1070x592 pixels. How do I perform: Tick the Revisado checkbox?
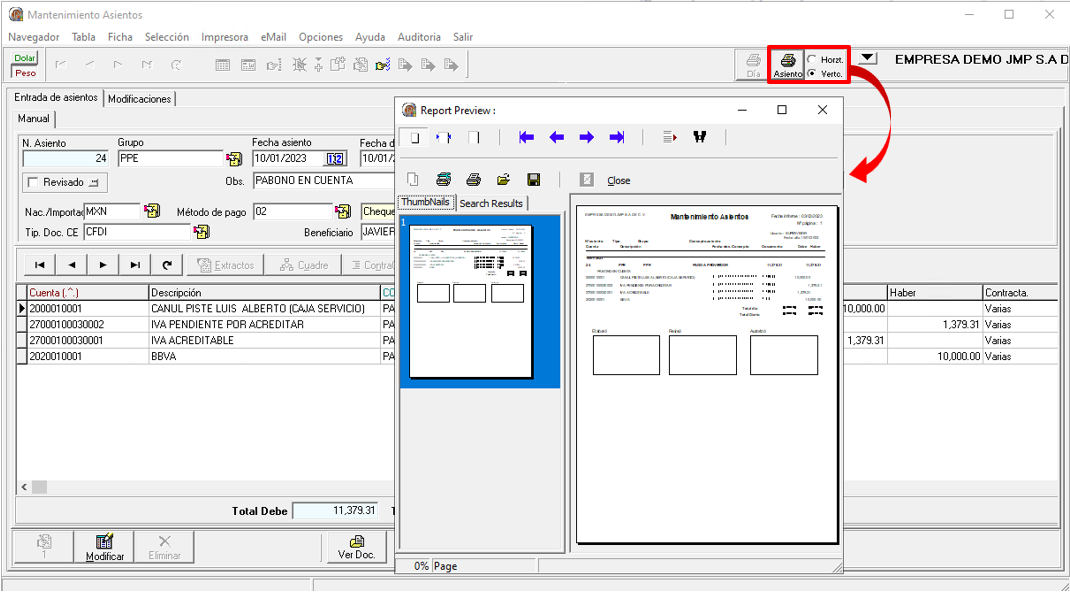[x=33, y=183]
